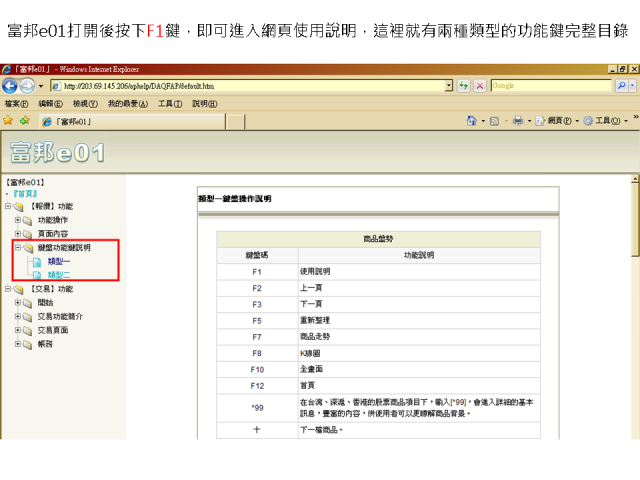This screenshot has width=640, height=480.
Task: Click the RSS feeds icon
Action: [494, 121]
